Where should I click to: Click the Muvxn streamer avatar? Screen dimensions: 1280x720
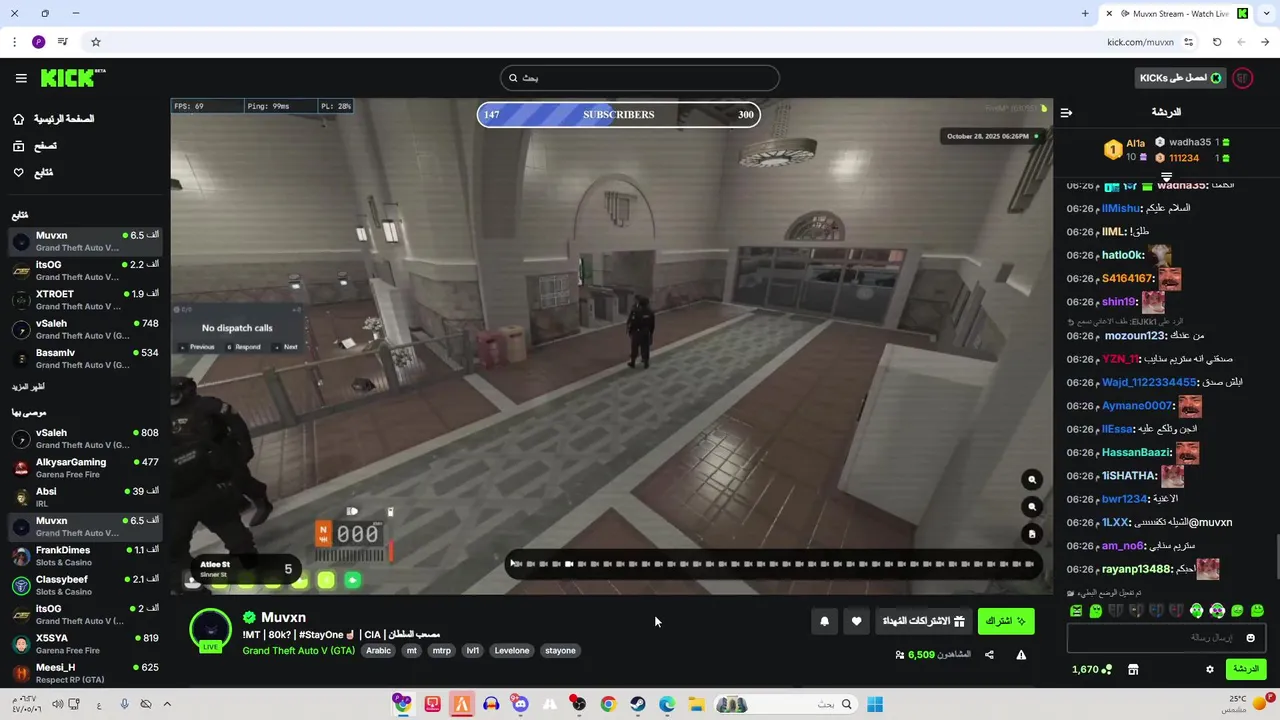pos(211,630)
